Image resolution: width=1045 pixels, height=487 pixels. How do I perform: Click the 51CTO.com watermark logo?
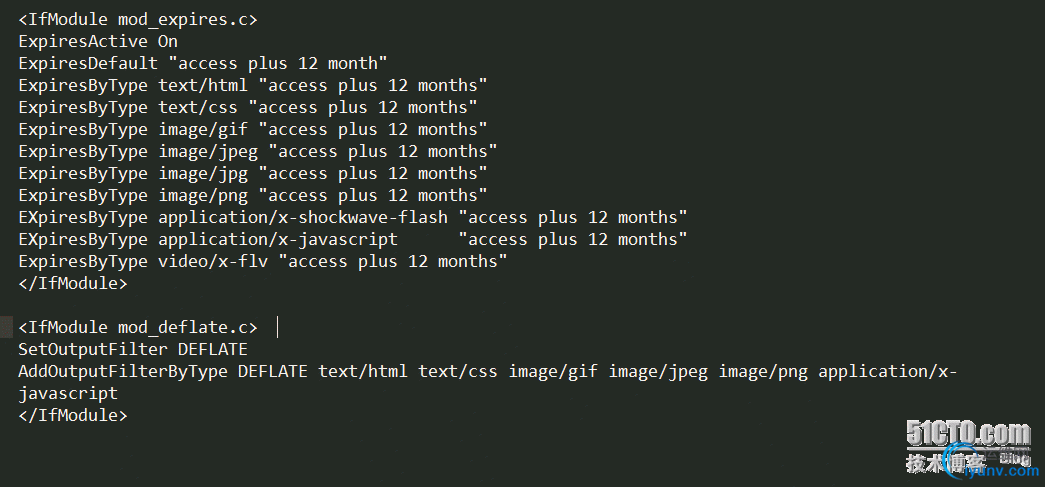tap(968, 435)
